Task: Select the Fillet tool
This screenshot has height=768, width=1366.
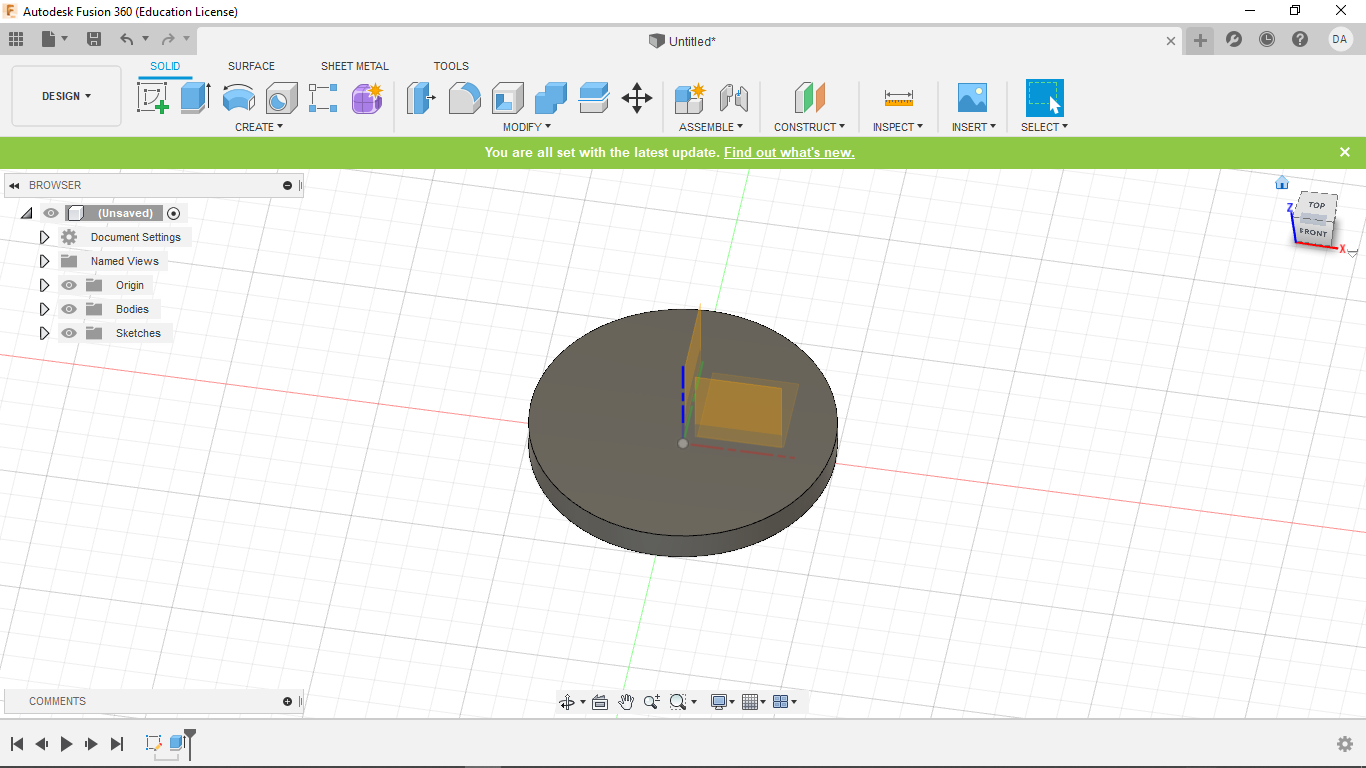Action: click(x=464, y=98)
